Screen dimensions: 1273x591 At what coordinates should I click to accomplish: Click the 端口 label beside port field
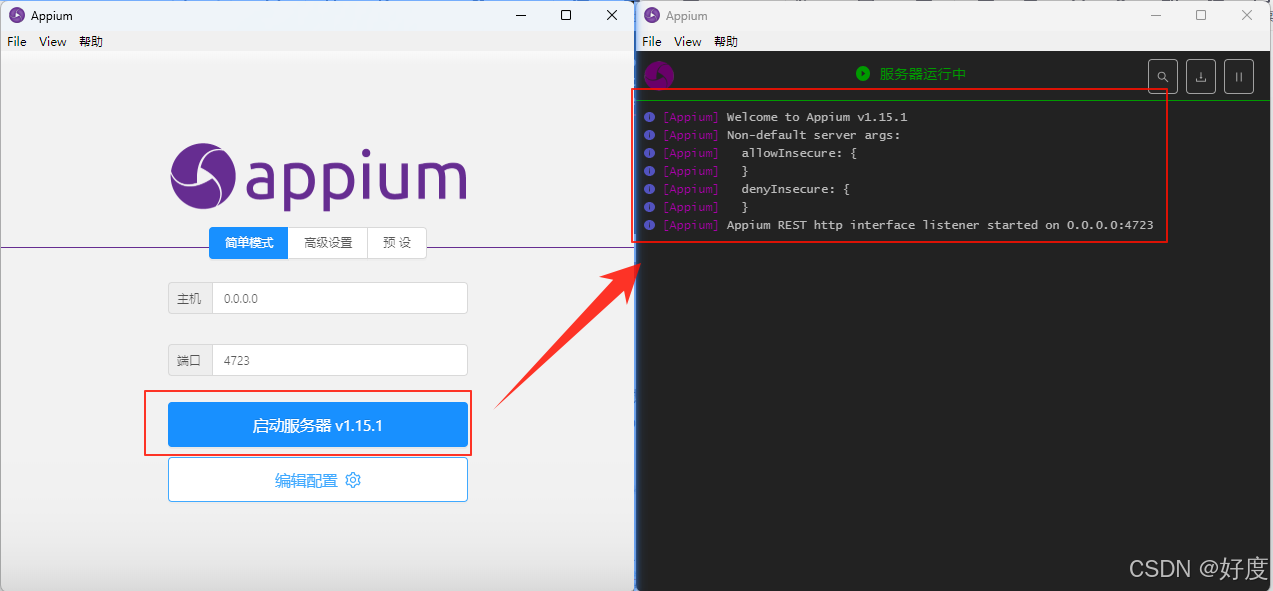tap(190, 360)
